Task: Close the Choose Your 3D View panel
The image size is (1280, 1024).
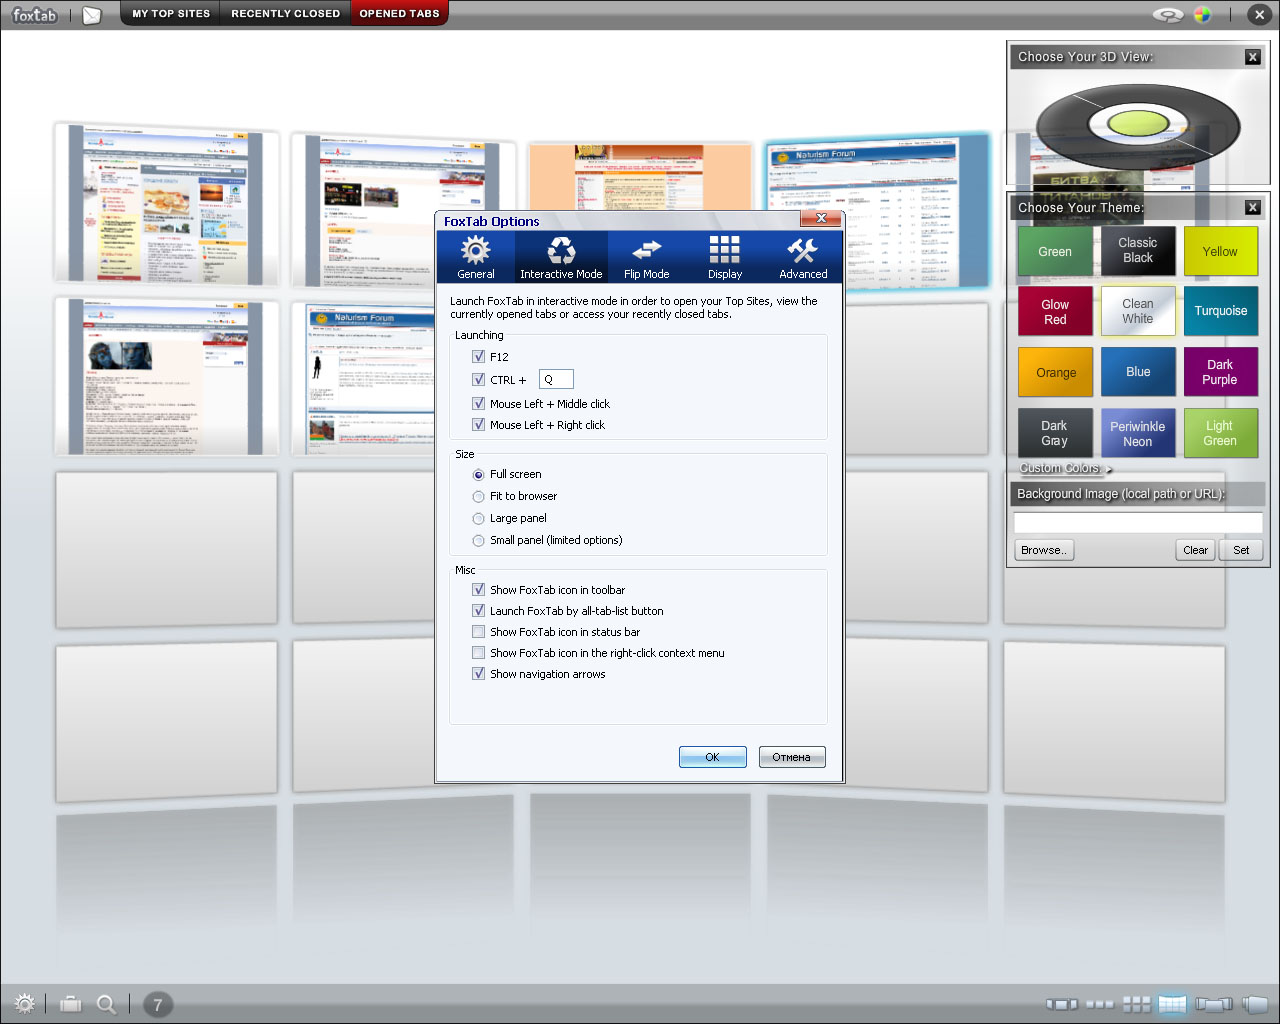Action: pyautogui.click(x=1253, y=57)
